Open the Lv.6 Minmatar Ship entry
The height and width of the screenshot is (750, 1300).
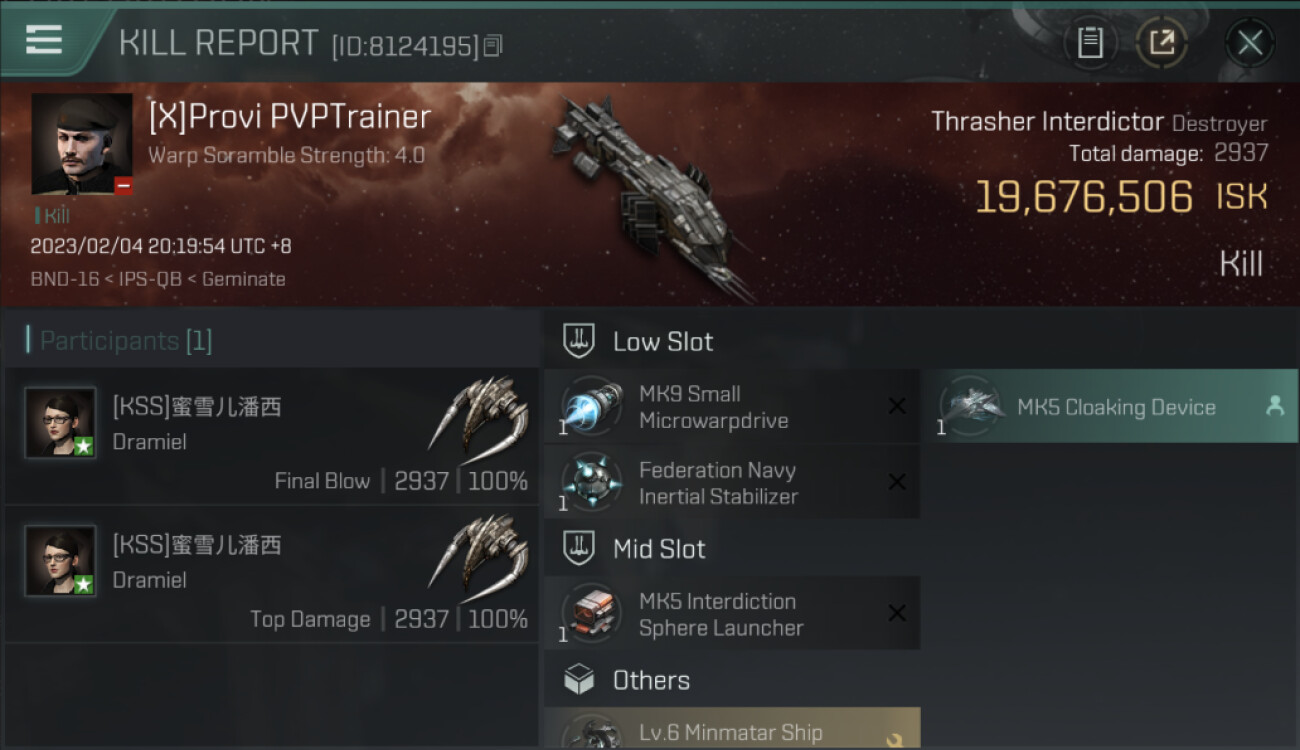pyautogui.click(x=732, y=727)
